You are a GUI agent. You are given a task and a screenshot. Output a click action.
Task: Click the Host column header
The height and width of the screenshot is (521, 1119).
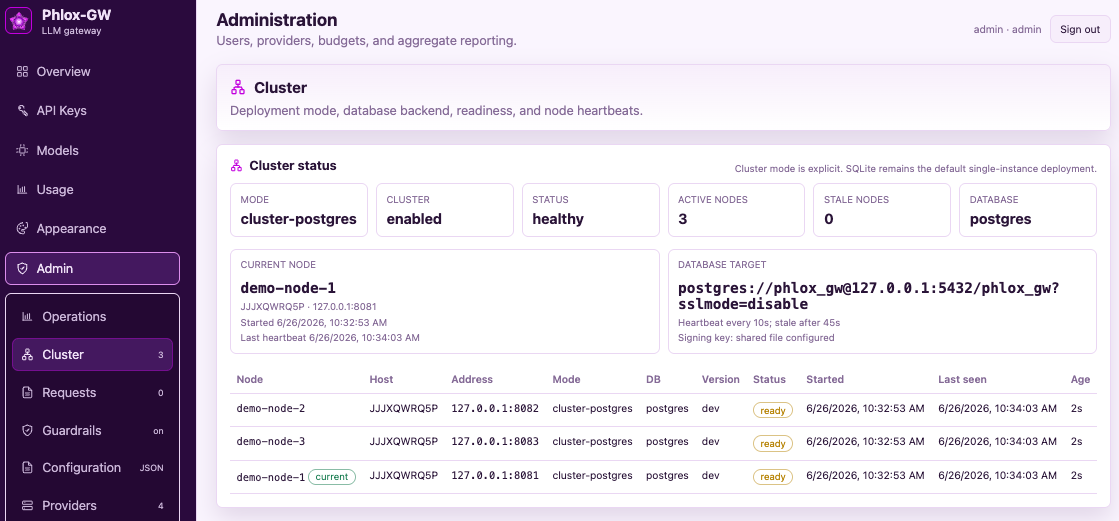pyautogui.click(x=381, y=380)
